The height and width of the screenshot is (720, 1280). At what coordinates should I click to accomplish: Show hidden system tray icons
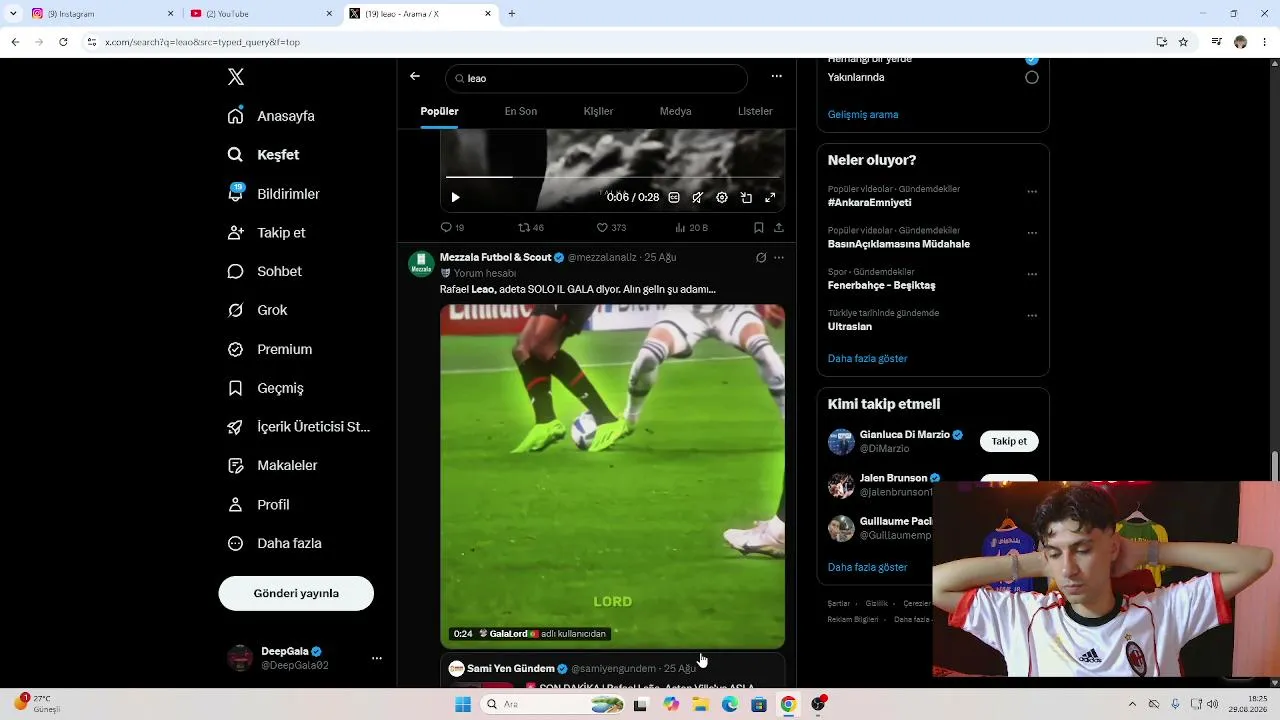1133,704
